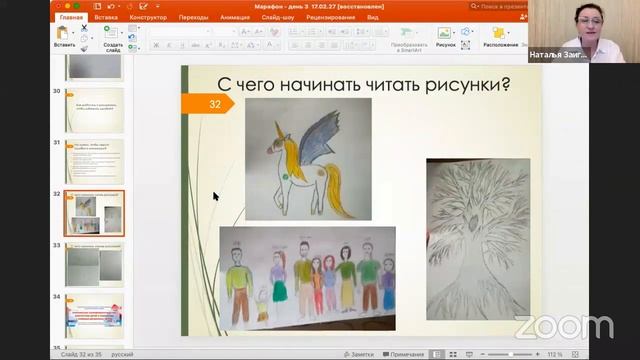Click the Clear formatting eraser icon
640x360 pixels.
click(x=275, y=32)
